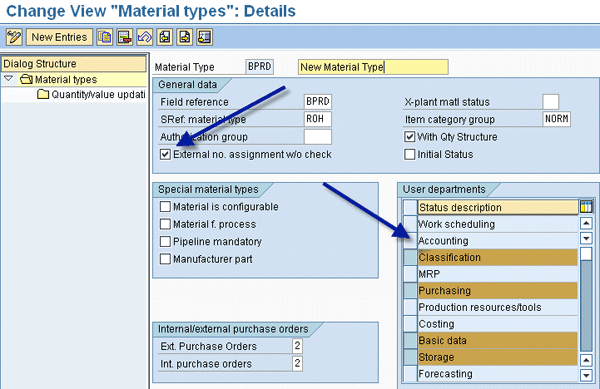Viewport: 600px width, 389px height.
Task: Click the Ext. Purchase Orders value field
Action: coord(297,346)
